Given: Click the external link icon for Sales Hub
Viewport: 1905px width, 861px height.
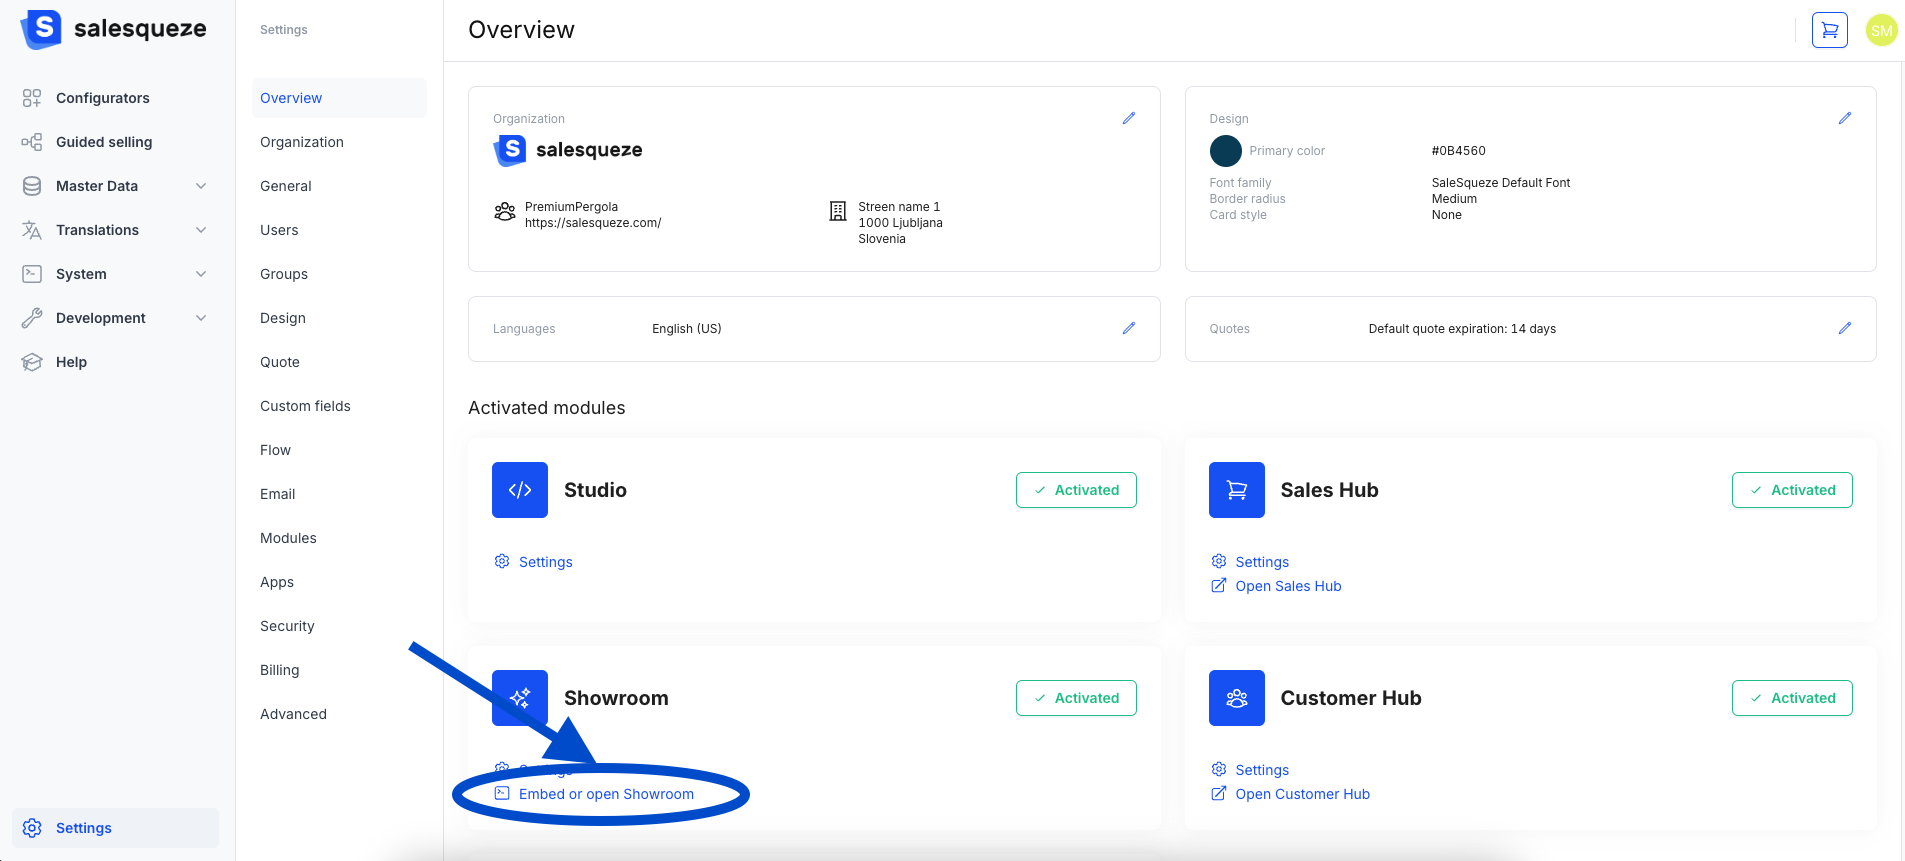Looking at the screenshot, I should pos(1218,585).
